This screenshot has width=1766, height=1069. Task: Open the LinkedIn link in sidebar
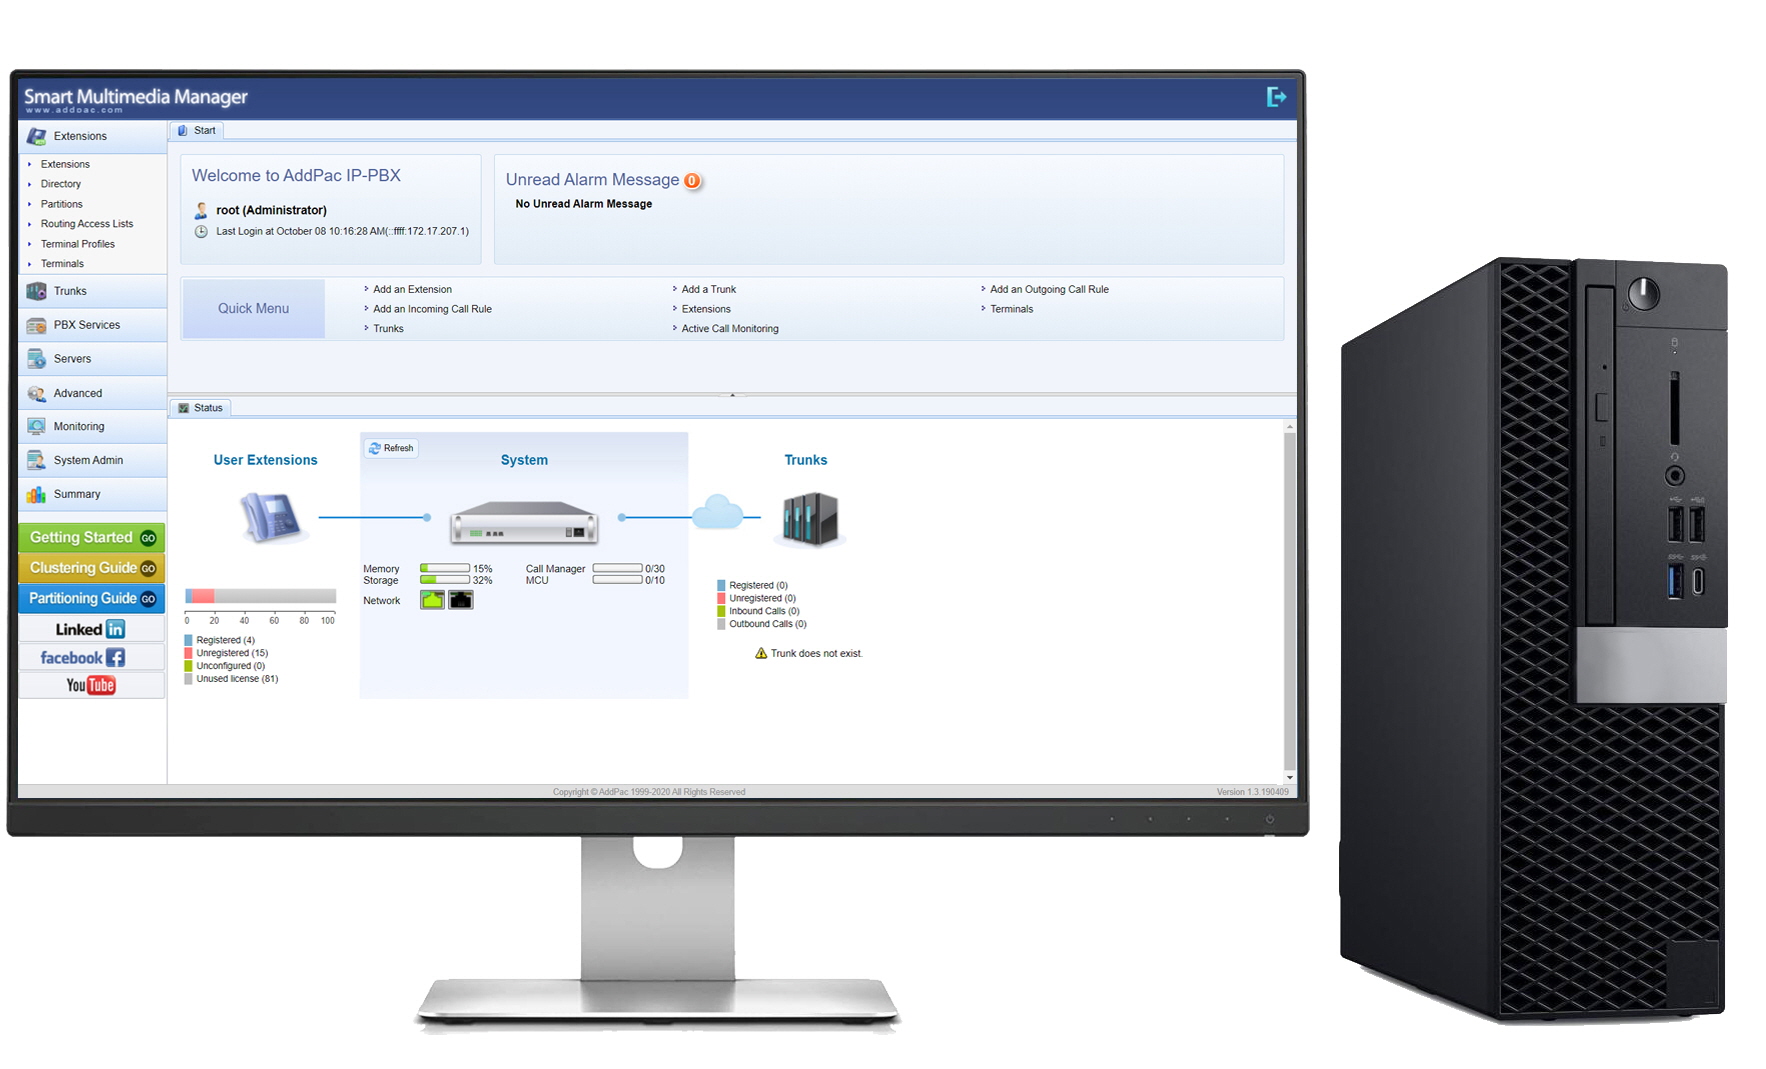[91, 629]
